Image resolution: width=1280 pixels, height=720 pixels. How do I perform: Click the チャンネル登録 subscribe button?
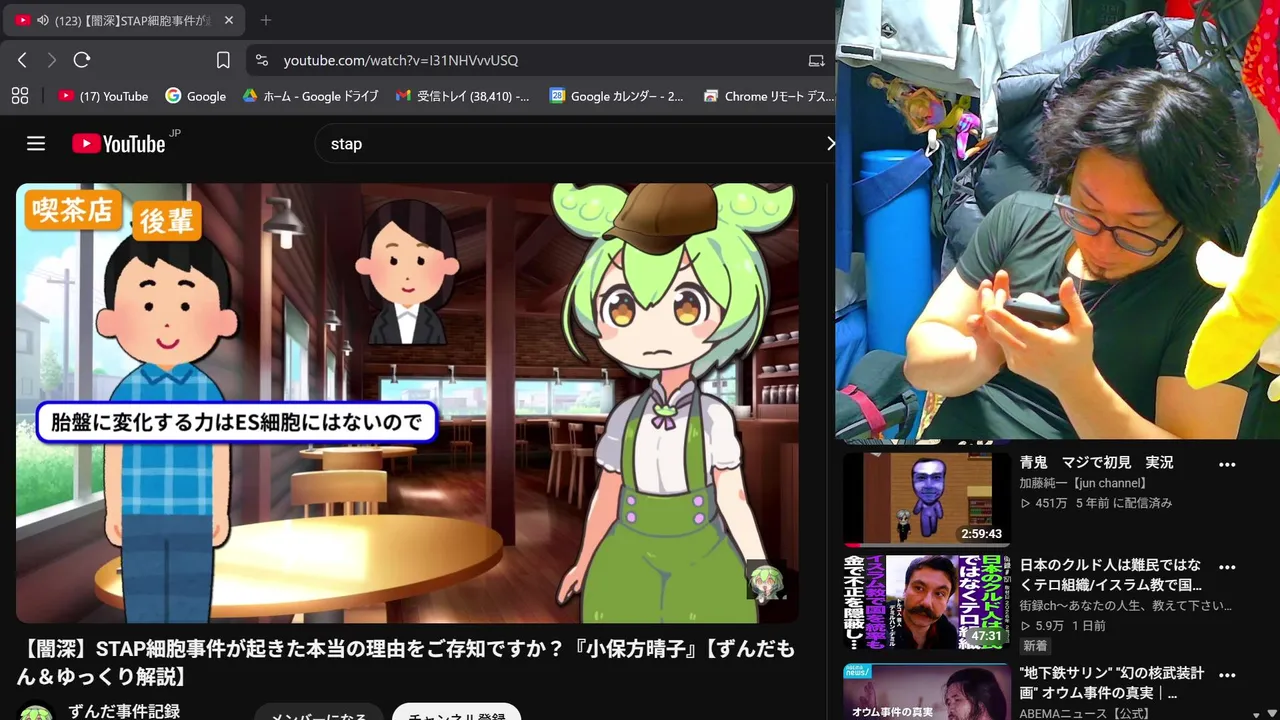pos(456,713)
